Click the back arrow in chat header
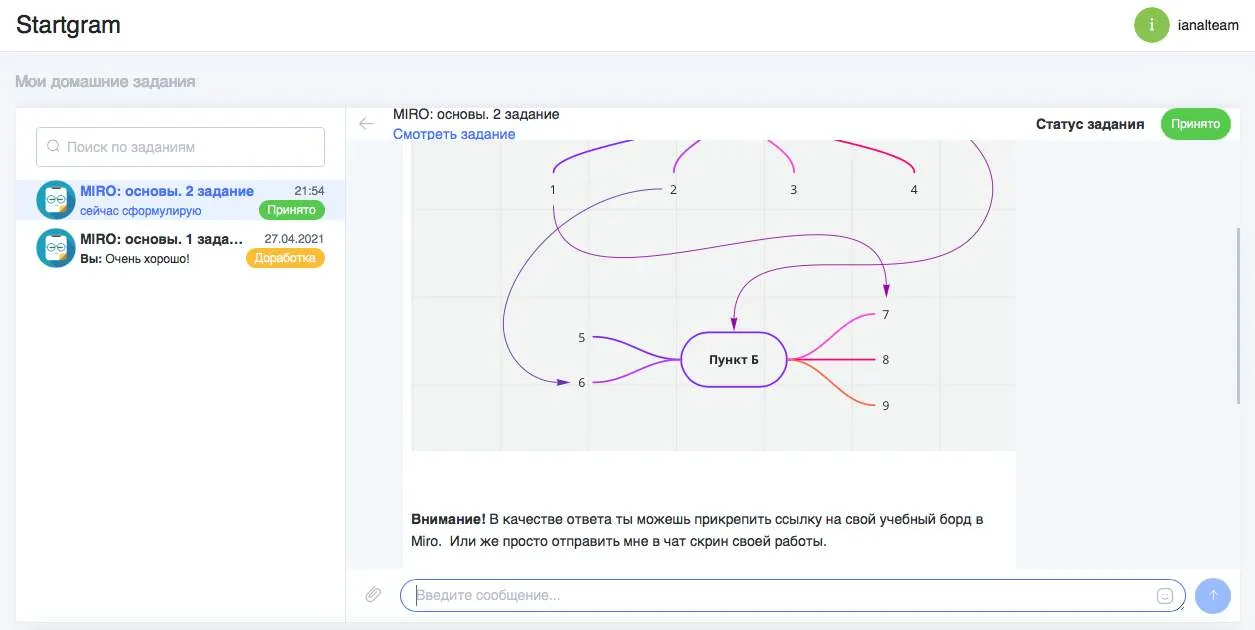Screen dimensions: 1255x630 click(367, 124)
